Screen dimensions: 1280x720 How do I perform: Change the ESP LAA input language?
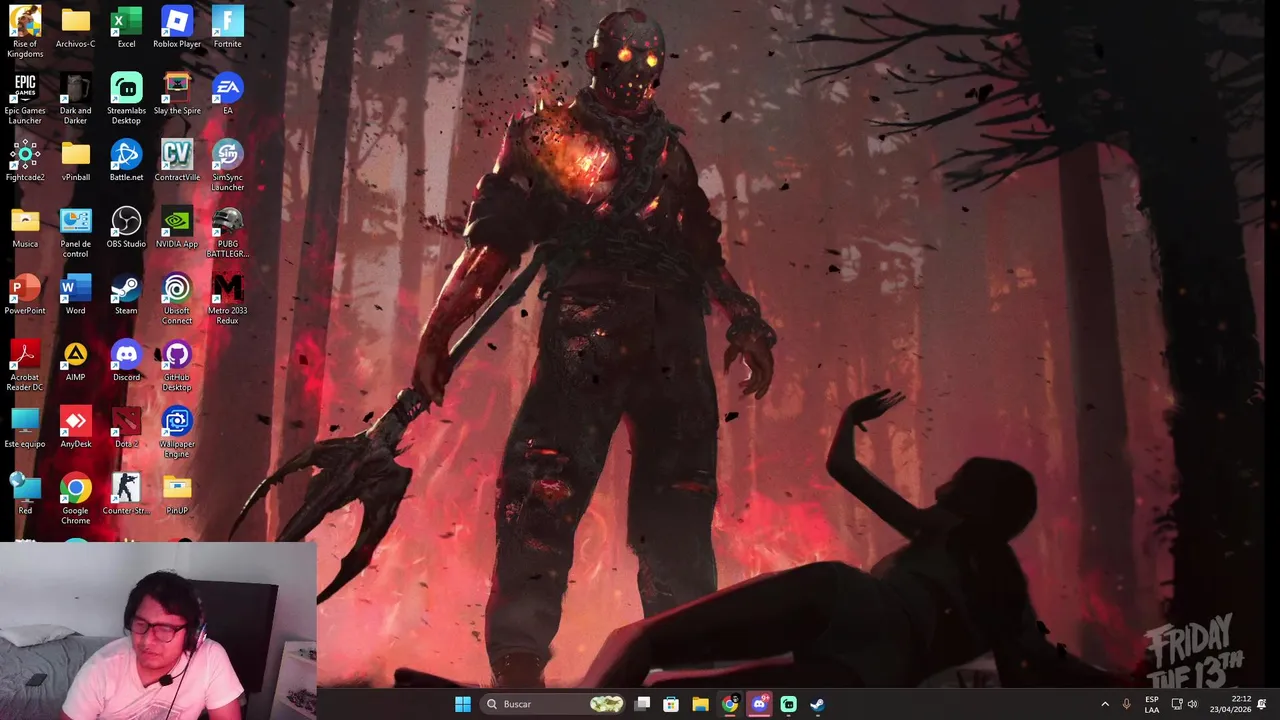click(x=1152, y=704)
